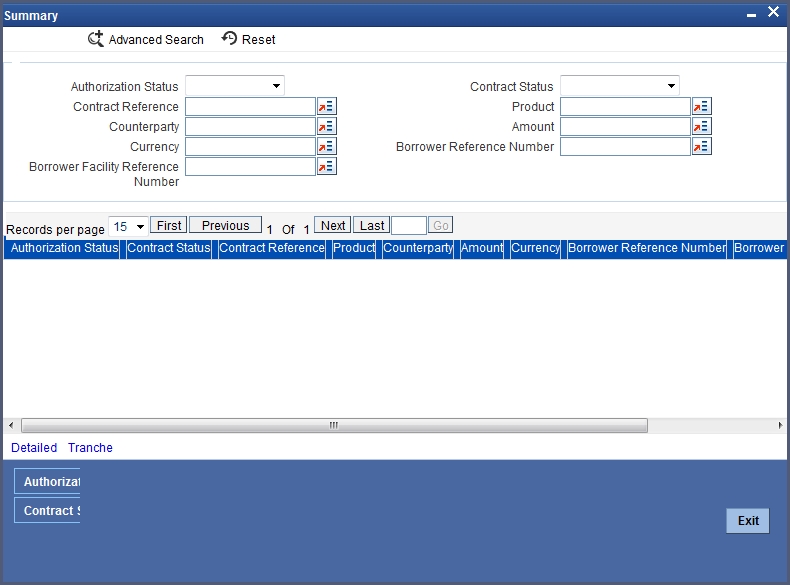Click the Product column header

point(354,248)
